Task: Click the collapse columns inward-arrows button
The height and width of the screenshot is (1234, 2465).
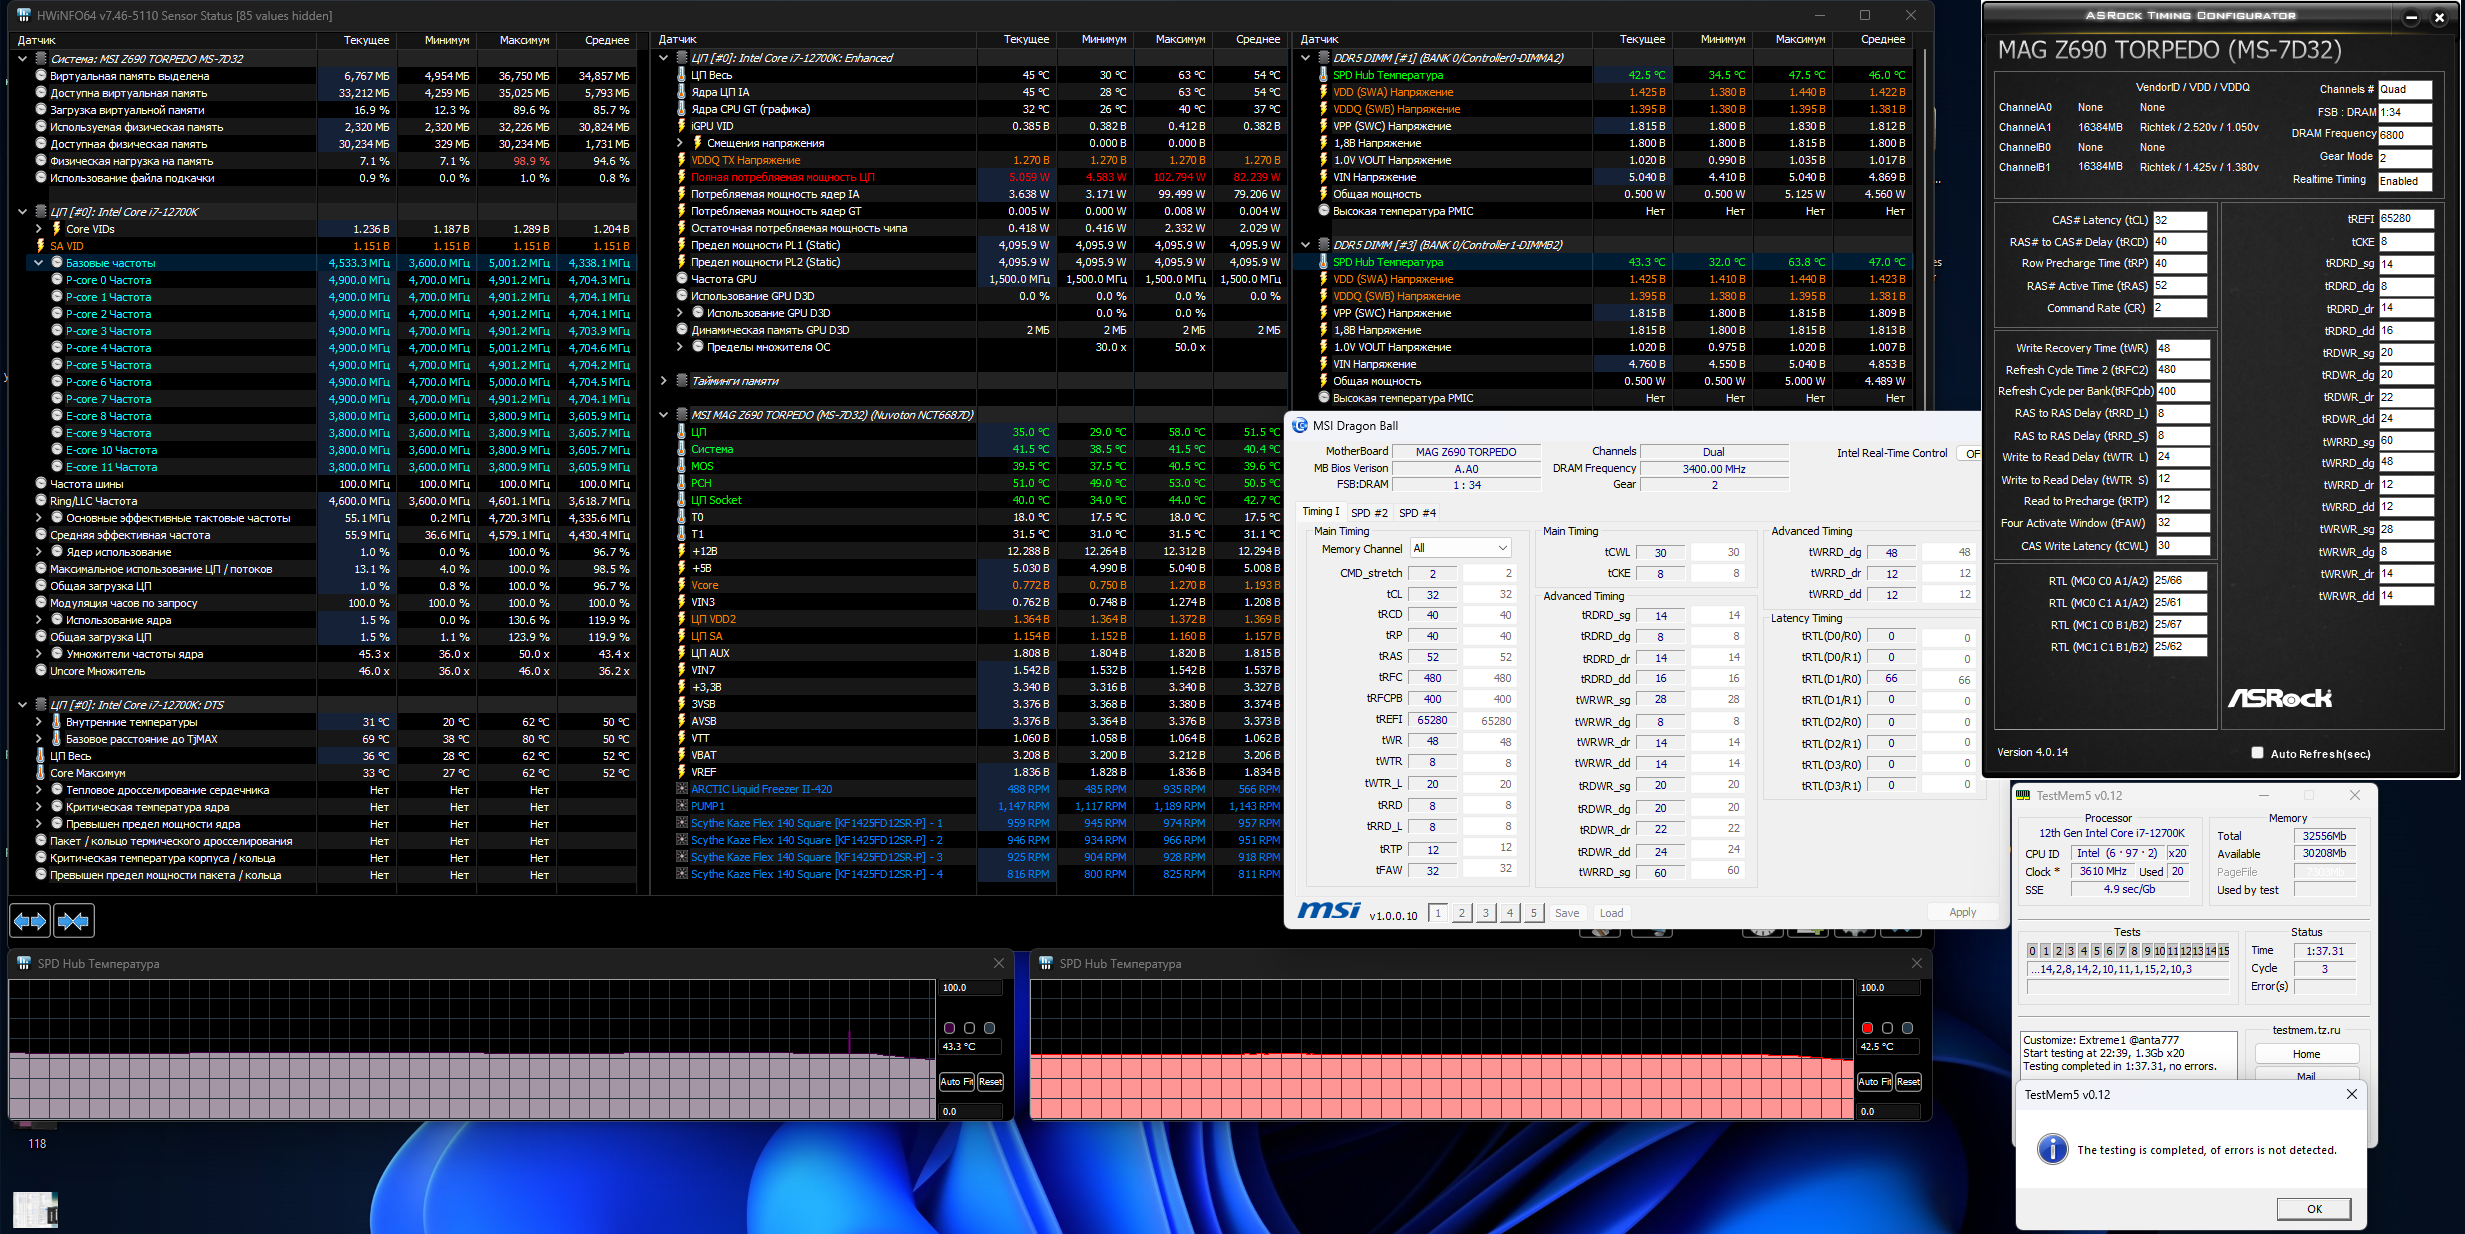Action: [x=74, y=920]
